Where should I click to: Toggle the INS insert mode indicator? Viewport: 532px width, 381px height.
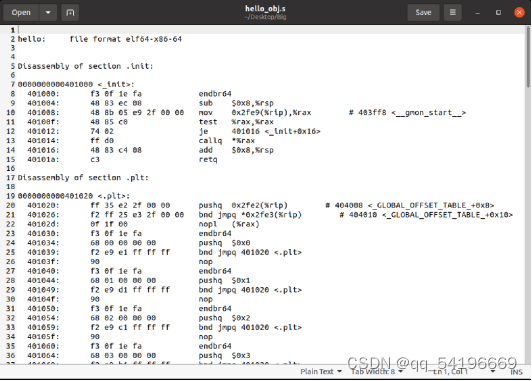[516, 372]
